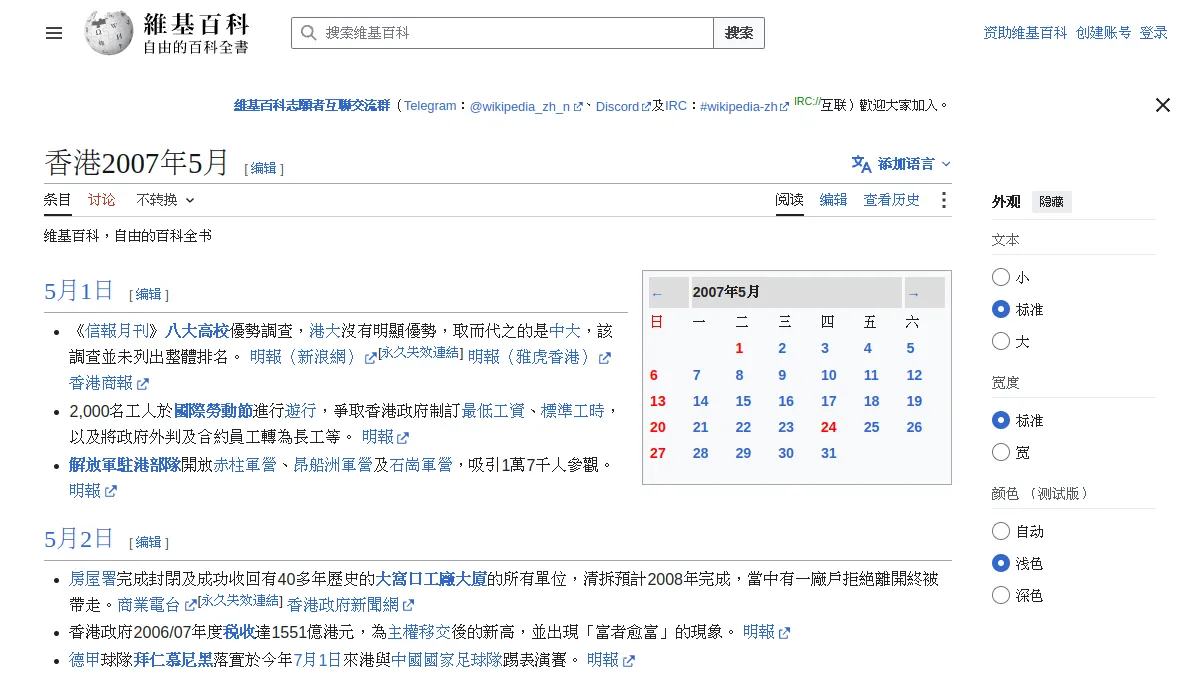Click 编辑 next to 5月2日 heading
1200x675 pixels.
point(149,543)
